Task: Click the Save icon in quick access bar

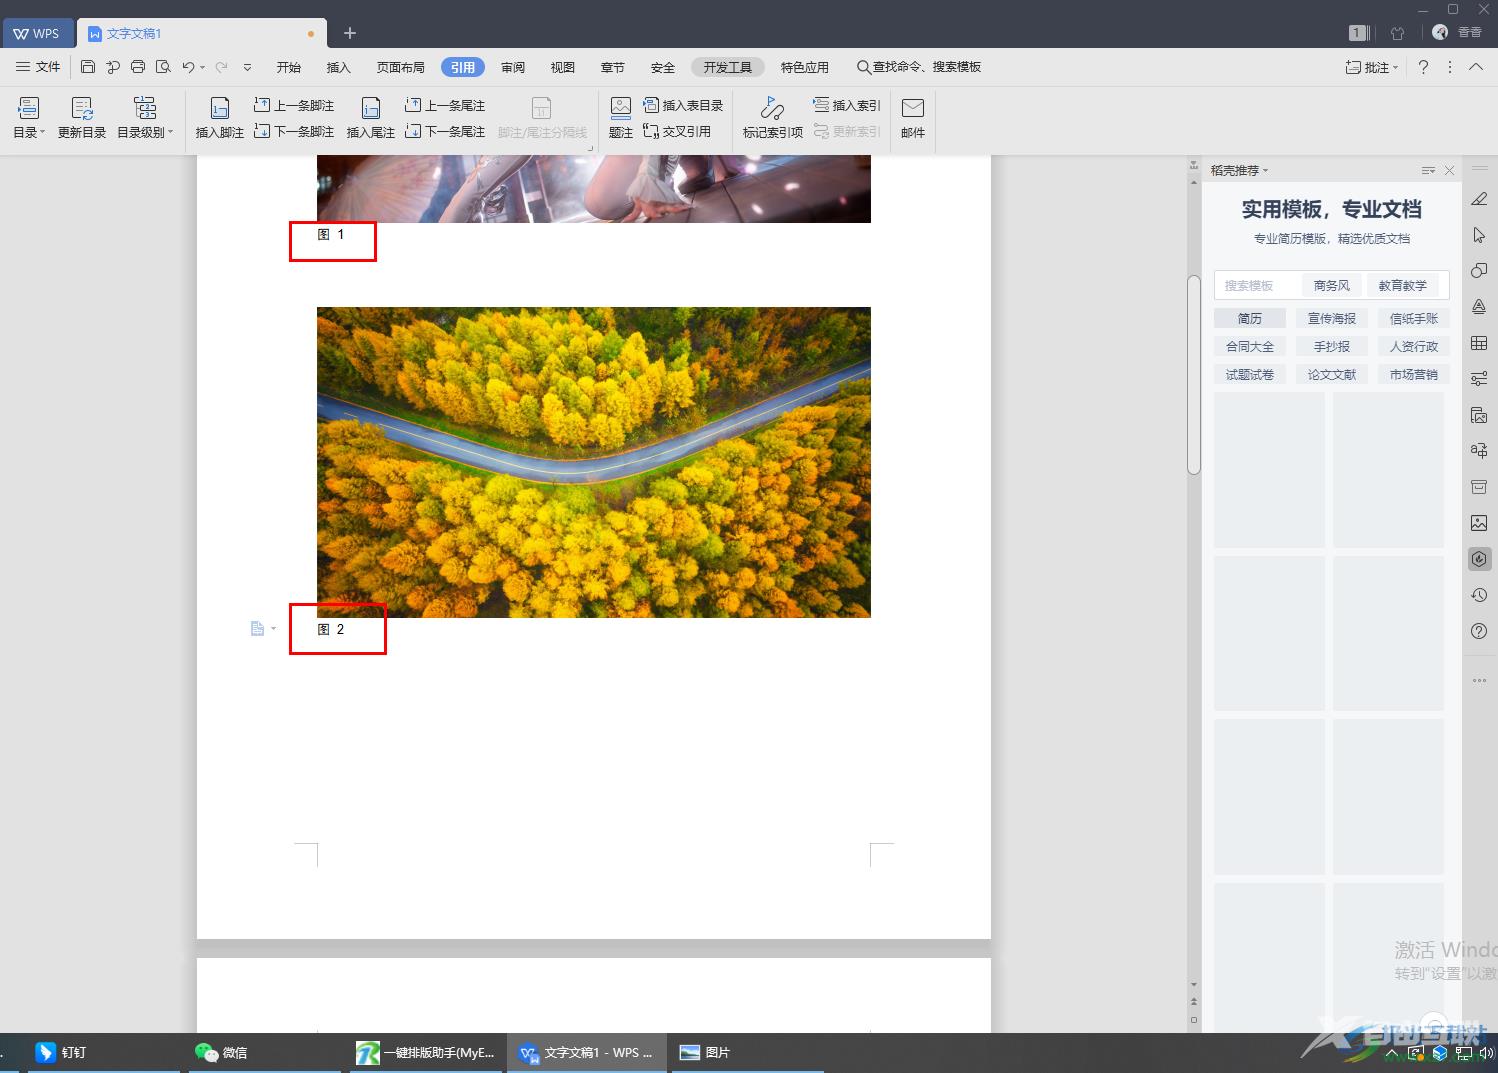Action: click(x=88, y=67)
